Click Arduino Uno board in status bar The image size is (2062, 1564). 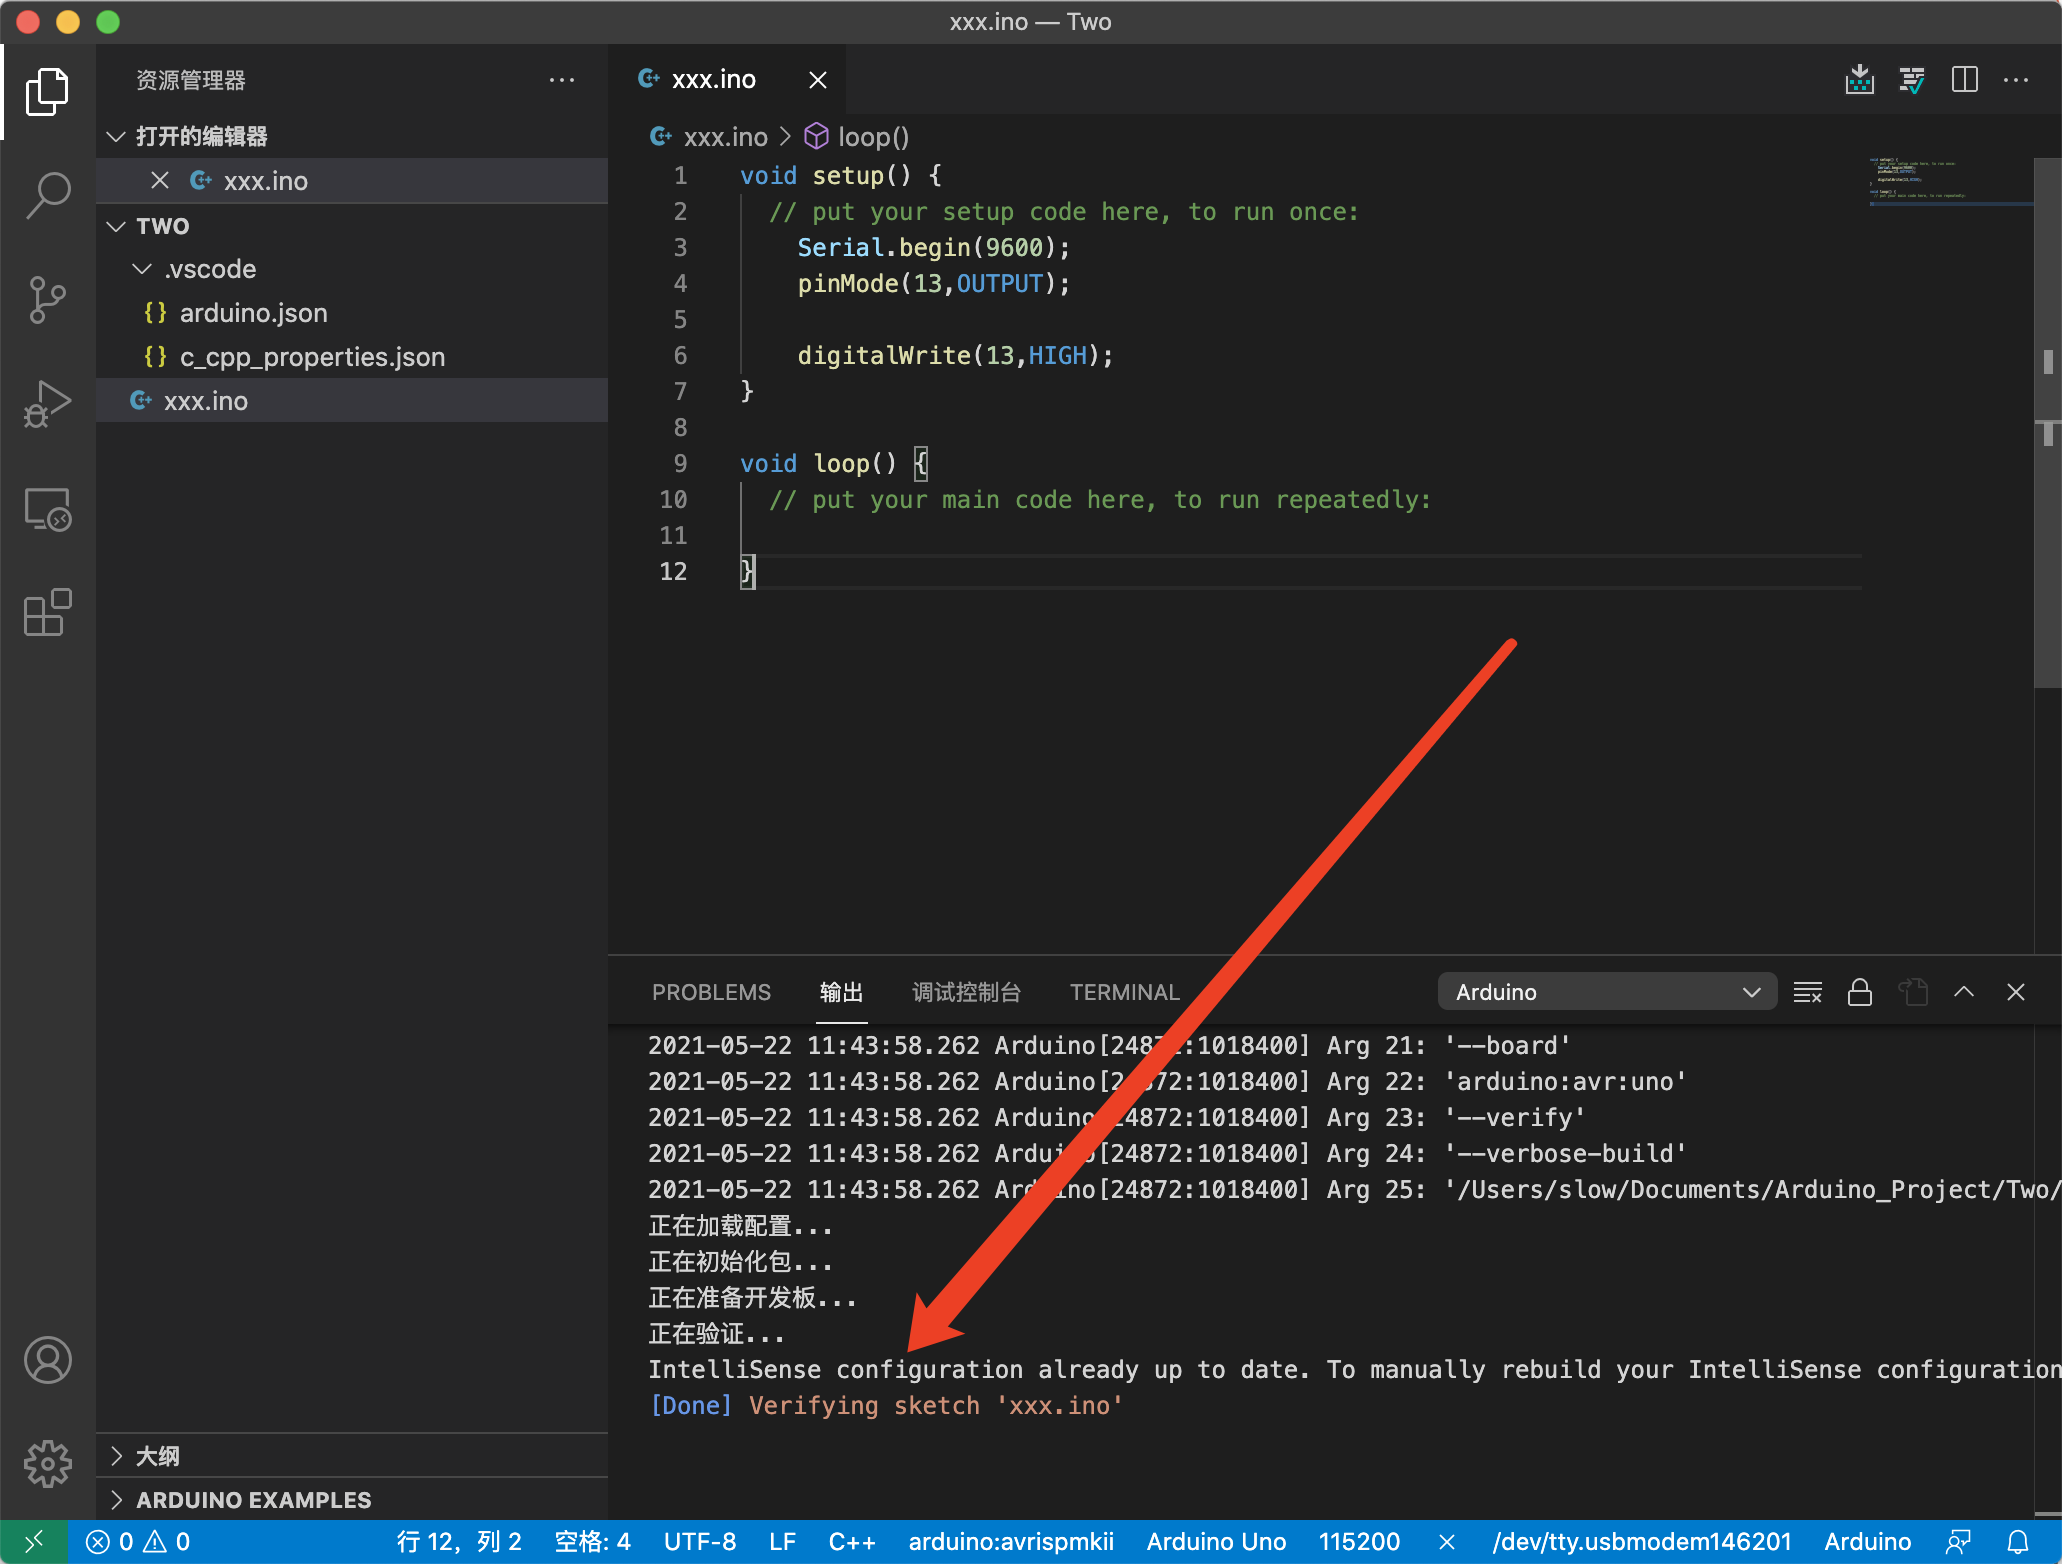click(1215, 1541)
